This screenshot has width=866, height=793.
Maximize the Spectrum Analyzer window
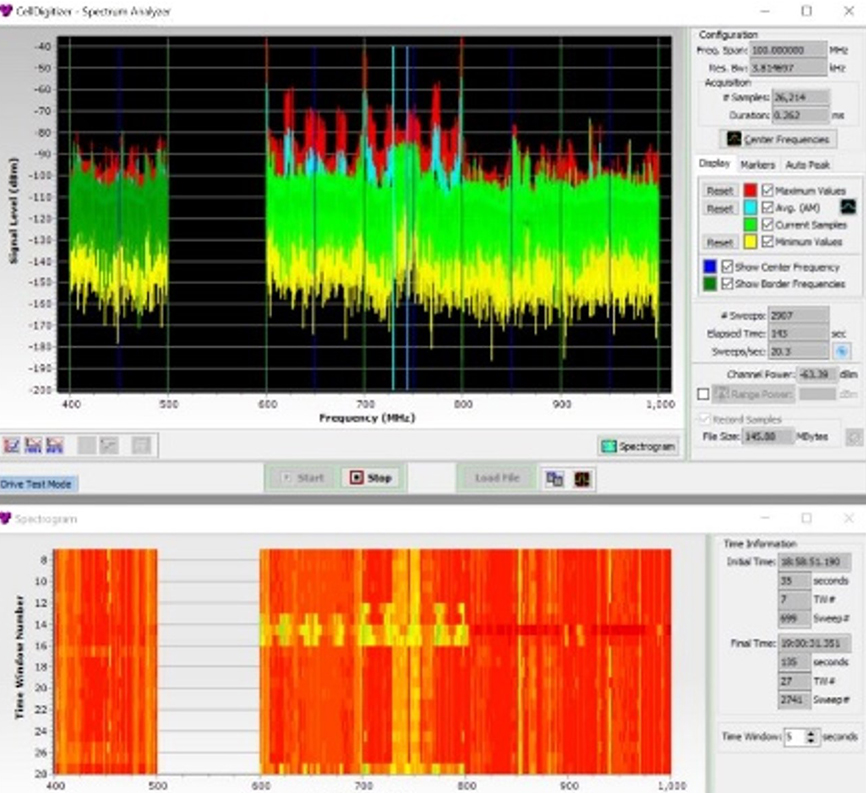[807, 11]
